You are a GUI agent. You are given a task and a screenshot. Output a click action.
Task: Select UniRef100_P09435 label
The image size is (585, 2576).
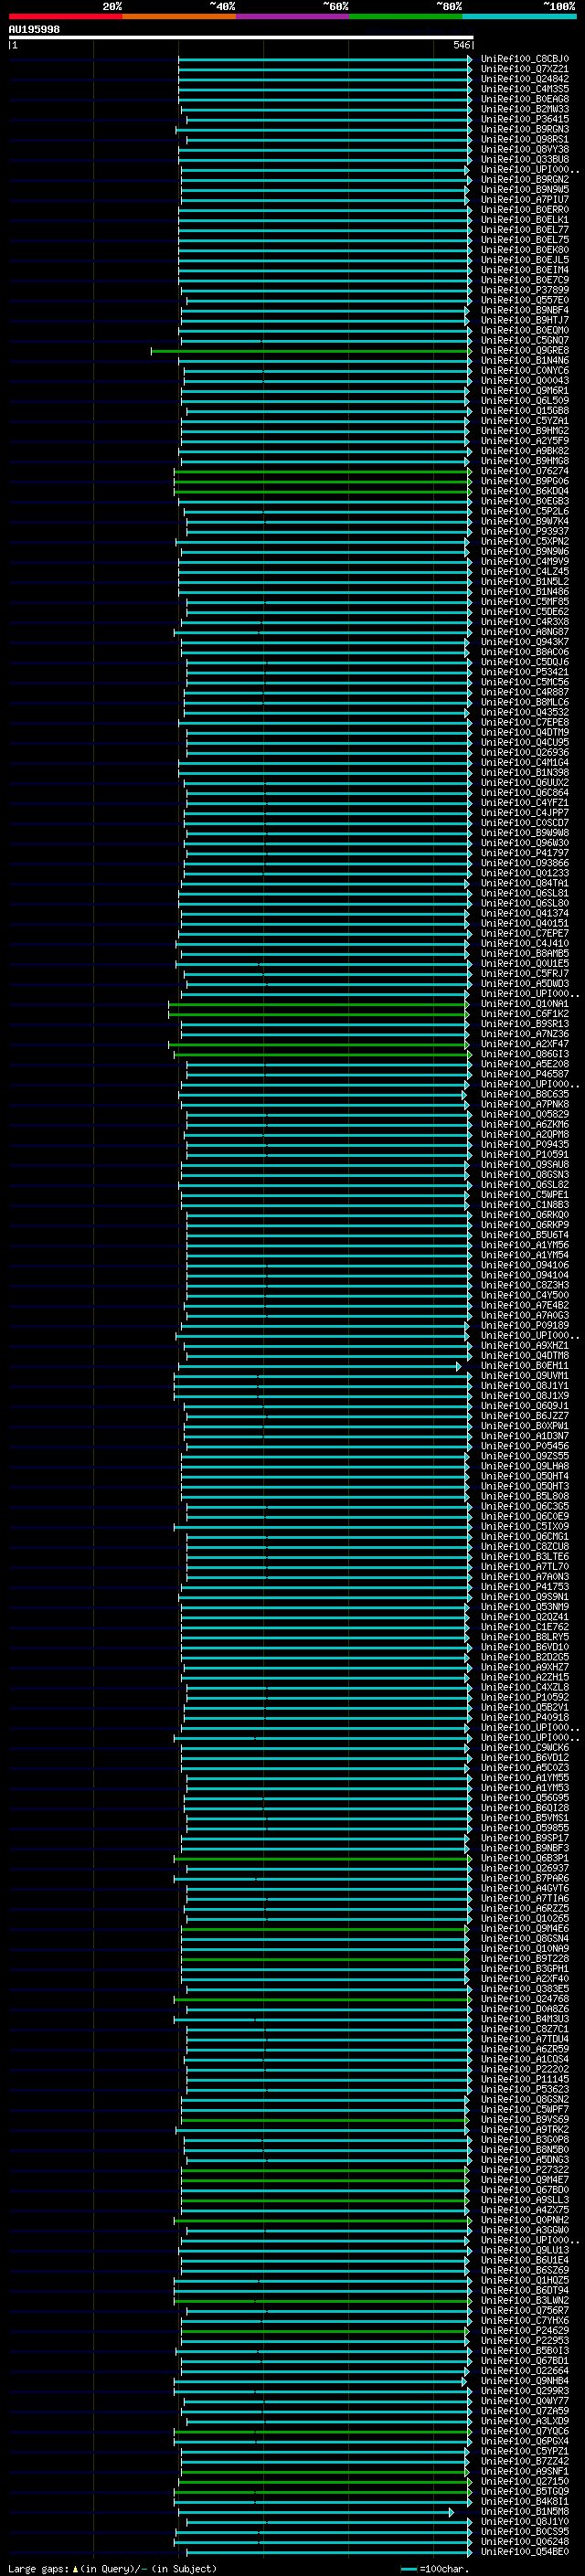coord(524,1145)
